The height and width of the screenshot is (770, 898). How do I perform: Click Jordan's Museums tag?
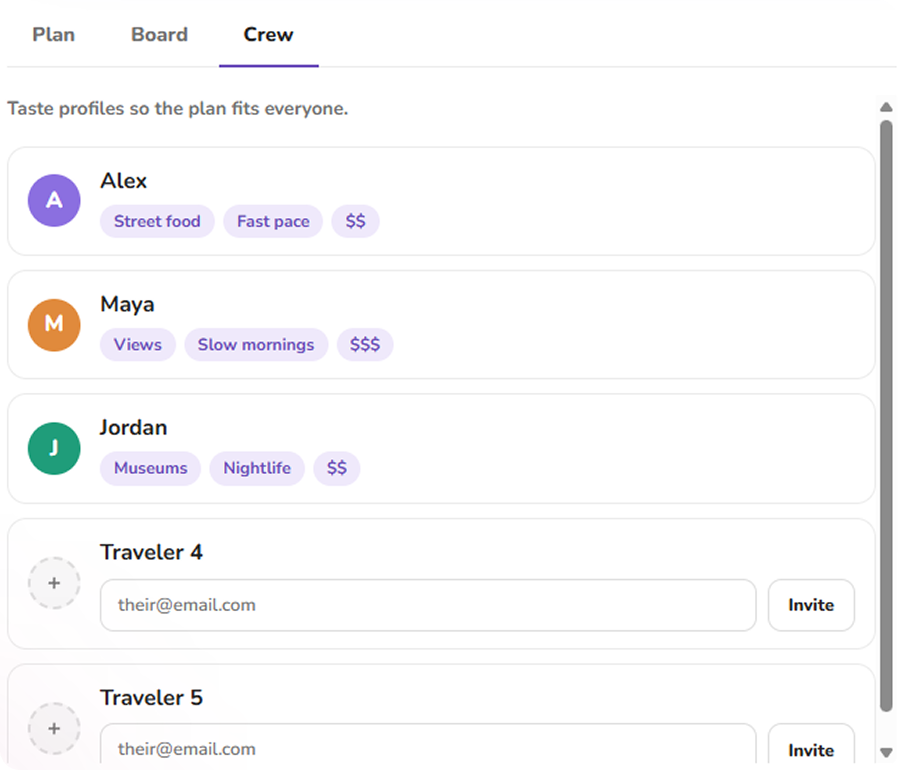click(151, 468)
